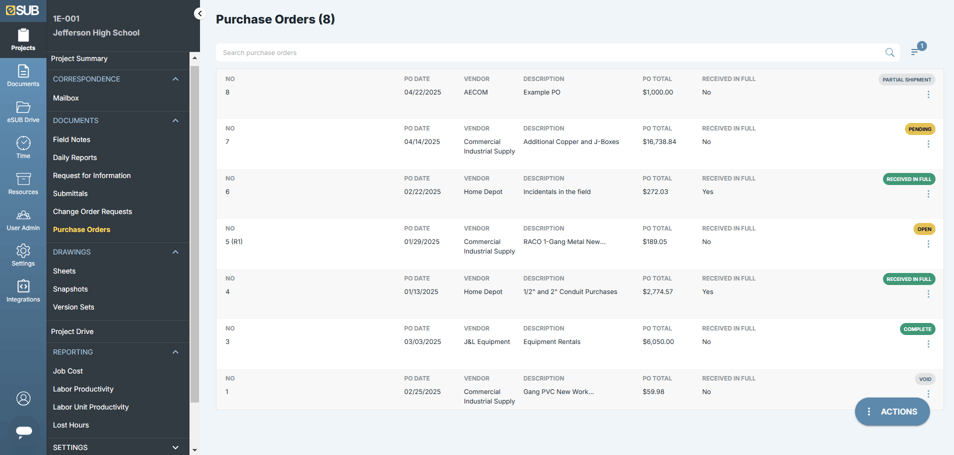The width and height of the screenshot is (954, 455).
Task: Collapse the Drawings section
Action: pyautogui.click(x=176, y=252)
